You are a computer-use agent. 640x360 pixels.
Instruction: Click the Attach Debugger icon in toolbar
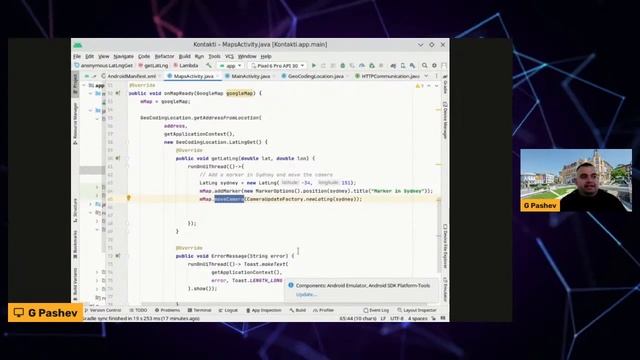pos(371,65)
